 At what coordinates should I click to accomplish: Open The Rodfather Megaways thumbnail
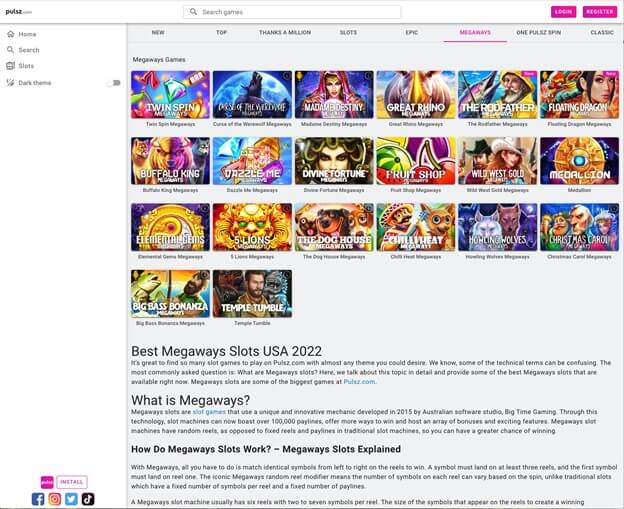click(x=497, y=95)
